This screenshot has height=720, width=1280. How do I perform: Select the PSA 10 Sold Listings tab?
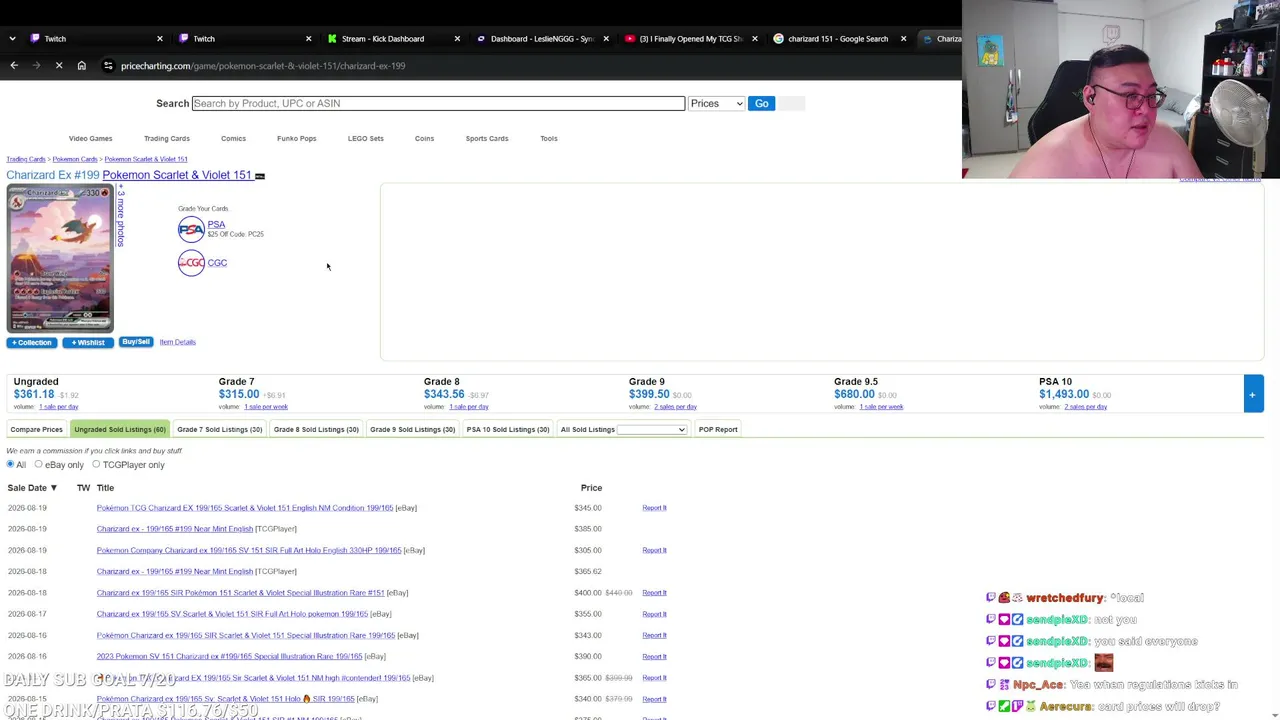pyautogui.click(x=508, y=430)
